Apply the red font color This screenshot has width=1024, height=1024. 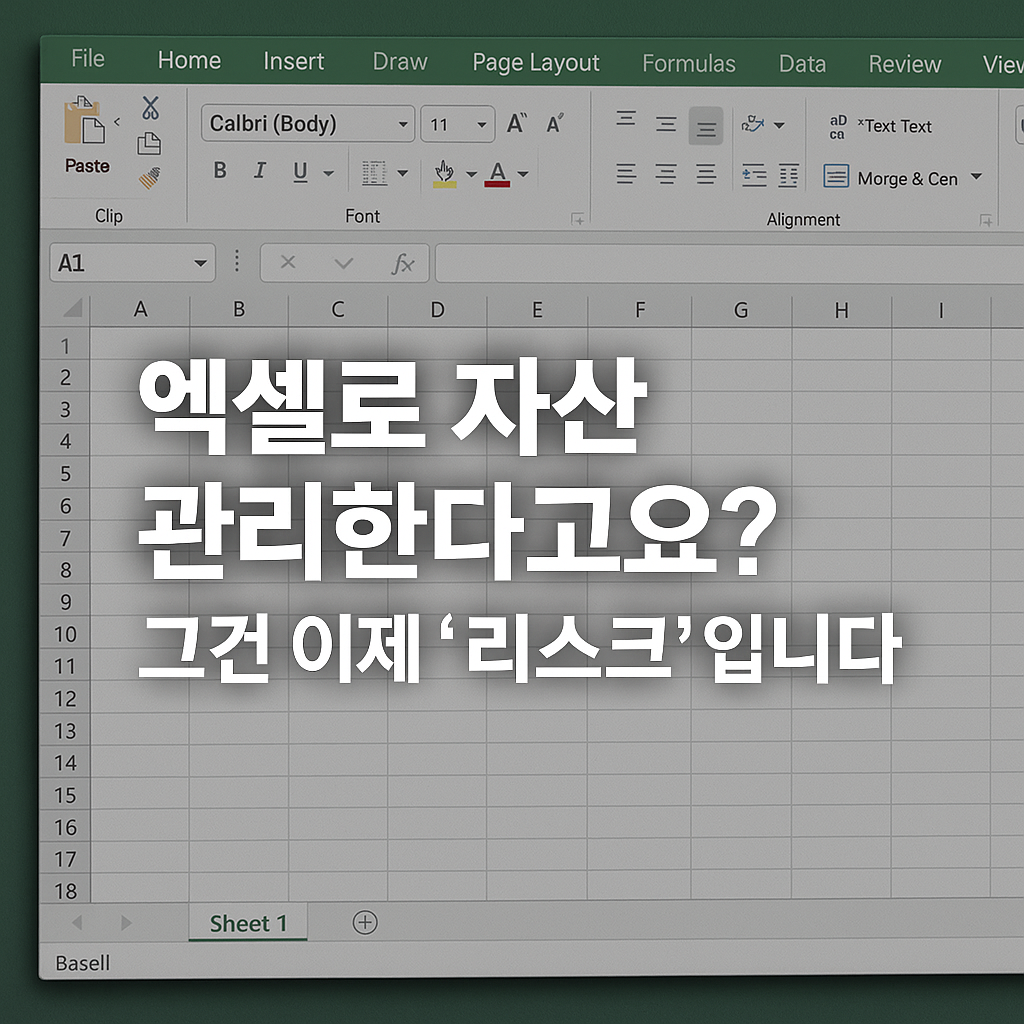498,174
